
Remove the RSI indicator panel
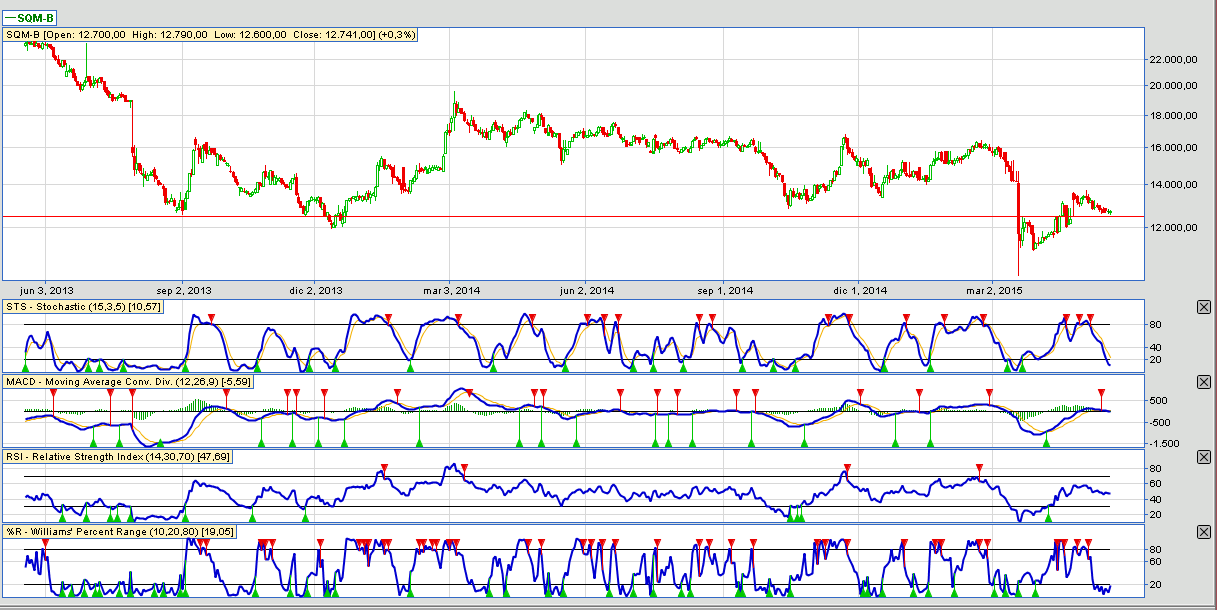tap(1203, 457)
